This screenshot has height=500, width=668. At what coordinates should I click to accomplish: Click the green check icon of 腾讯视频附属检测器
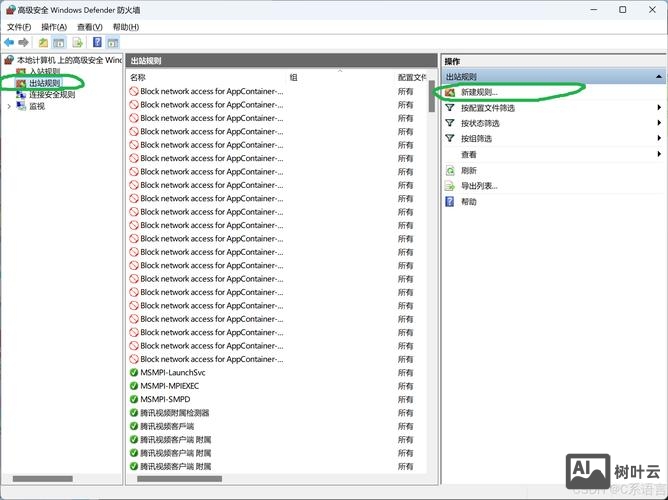pyautogui.click(x=134, y=413)
